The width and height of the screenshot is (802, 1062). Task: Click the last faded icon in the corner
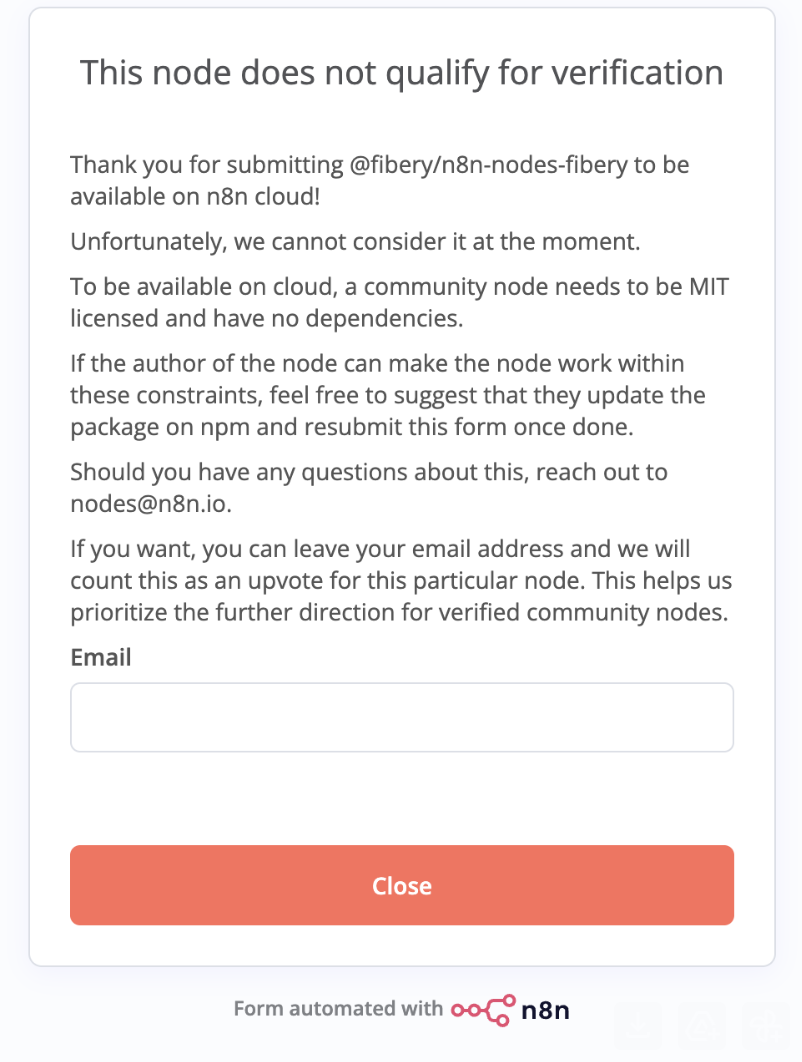point(765,1023)
